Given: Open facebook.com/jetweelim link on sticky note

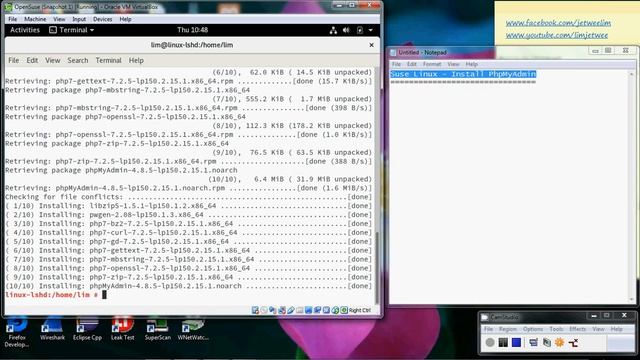Looking at the screenshot, I should [558, 23].
